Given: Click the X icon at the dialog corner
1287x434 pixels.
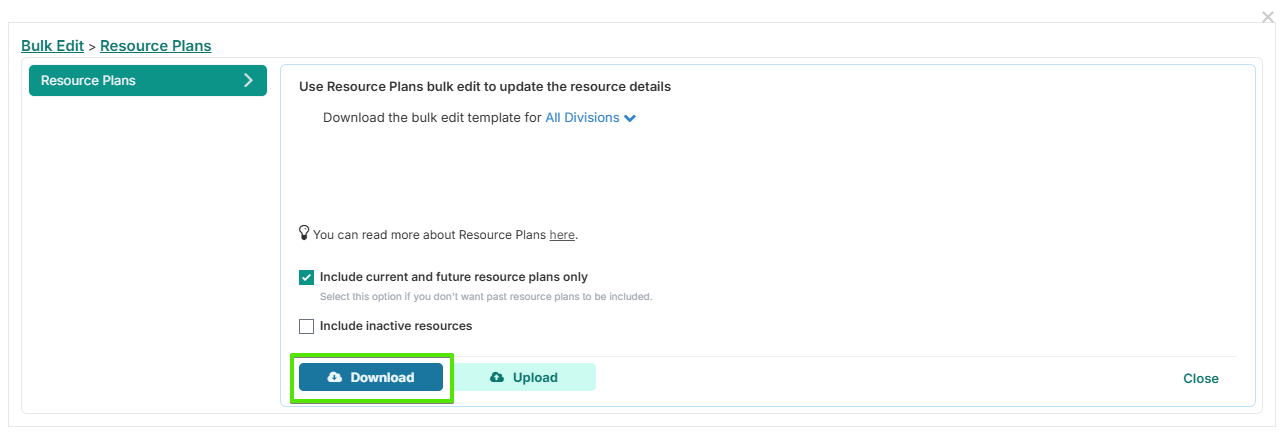Looking at the screenshot, I should point(1269,17).
